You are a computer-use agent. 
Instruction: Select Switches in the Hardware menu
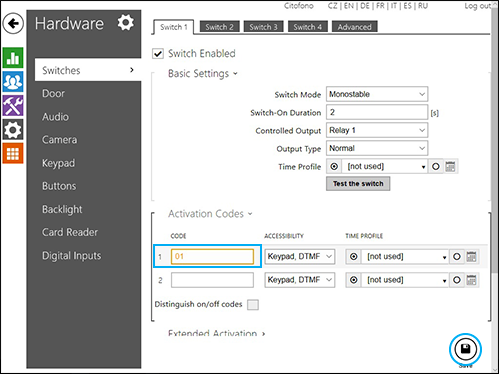88,70
